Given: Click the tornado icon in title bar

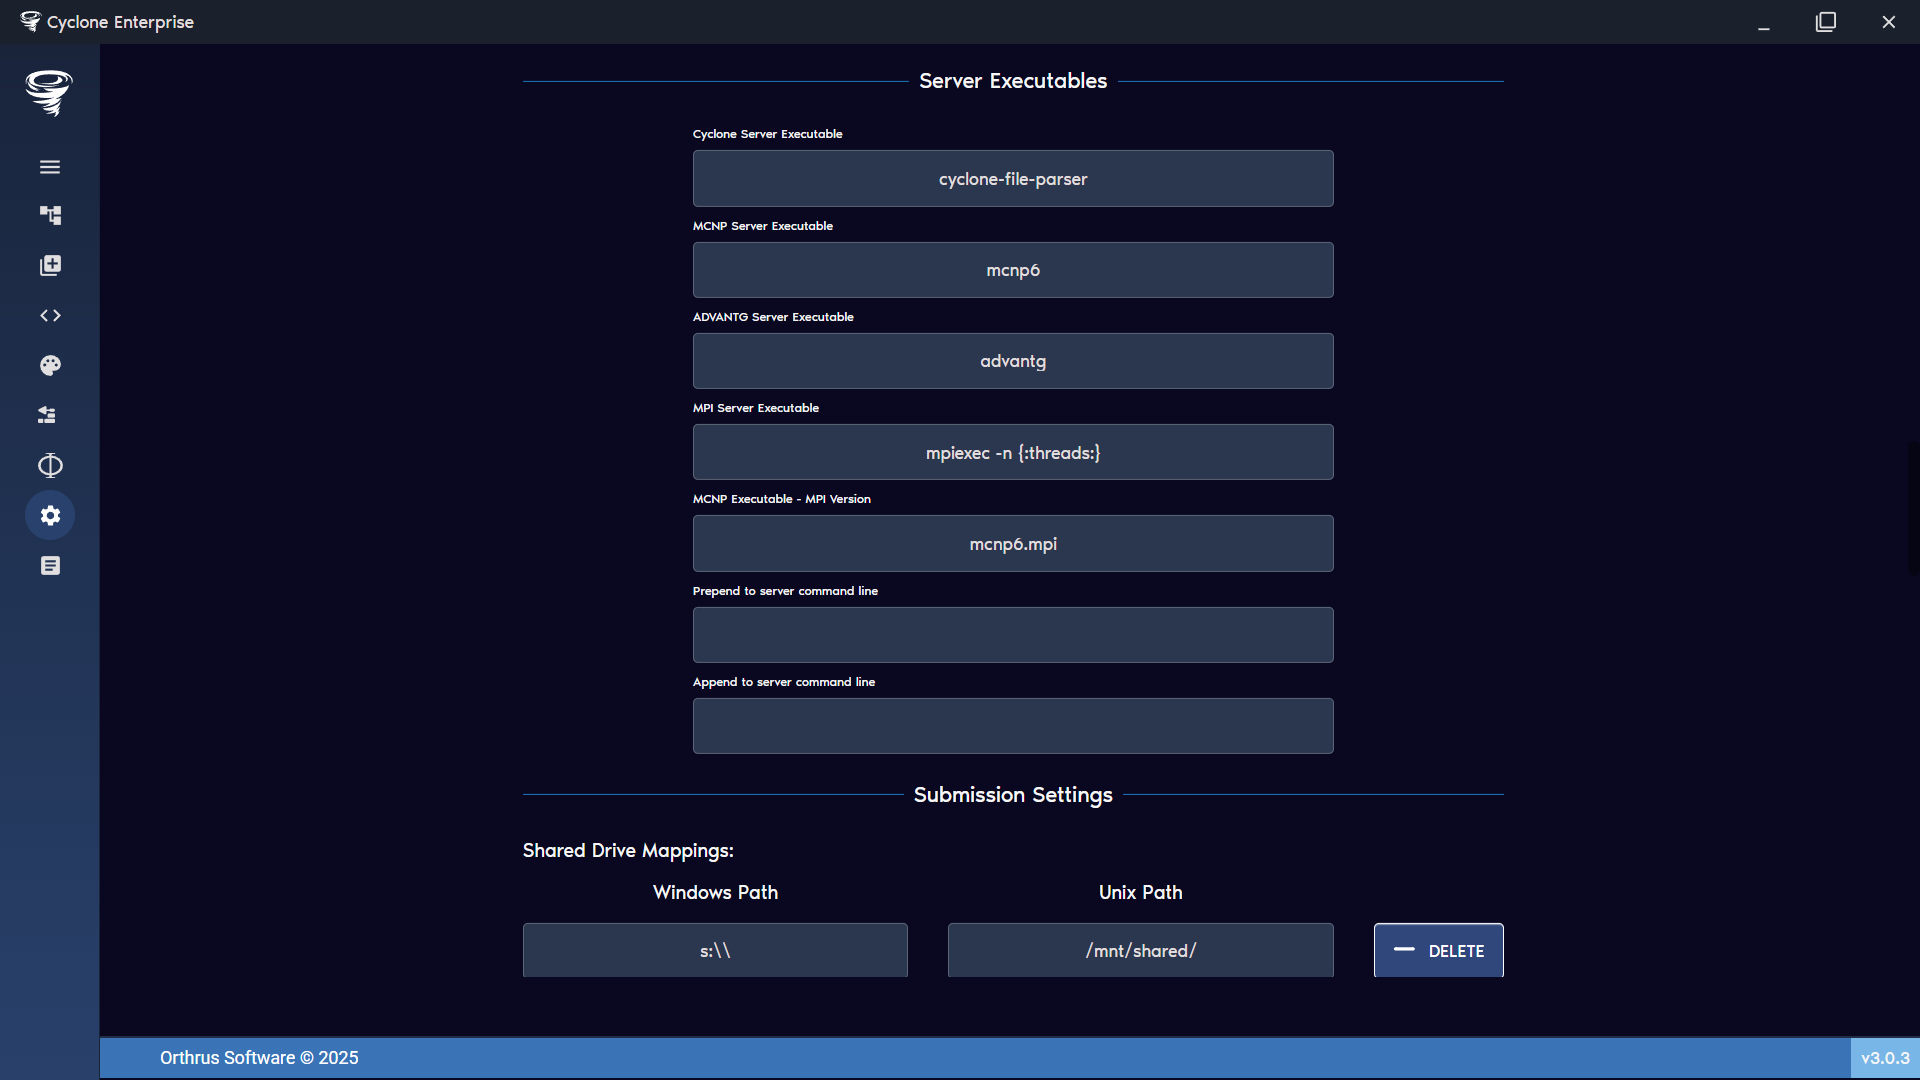Looking at the screenshot, I should (30, 21).
